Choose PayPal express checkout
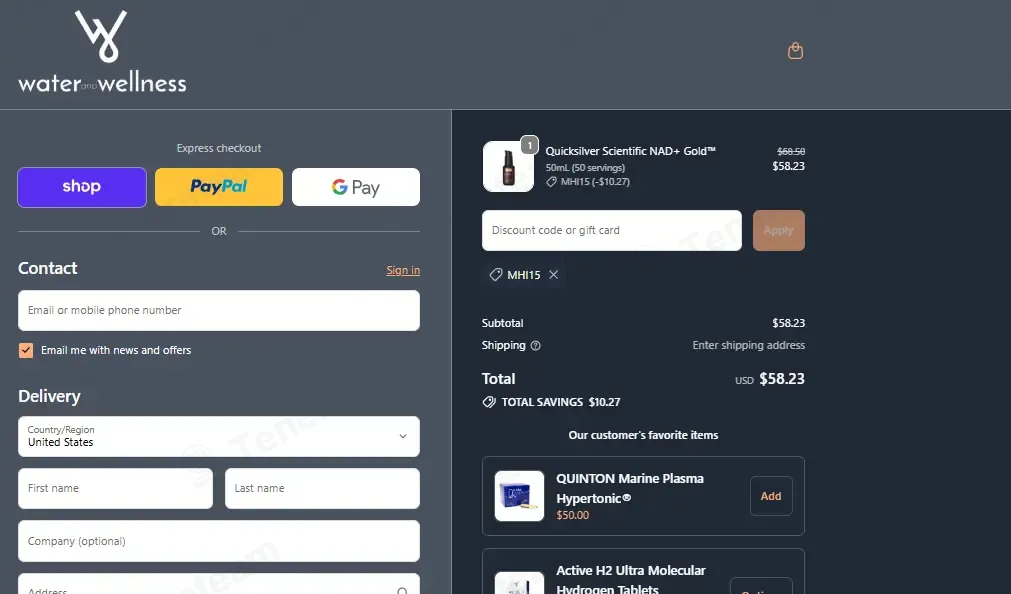The width and height of the screenshot is (1011, 594). click(x=219, y=187)
